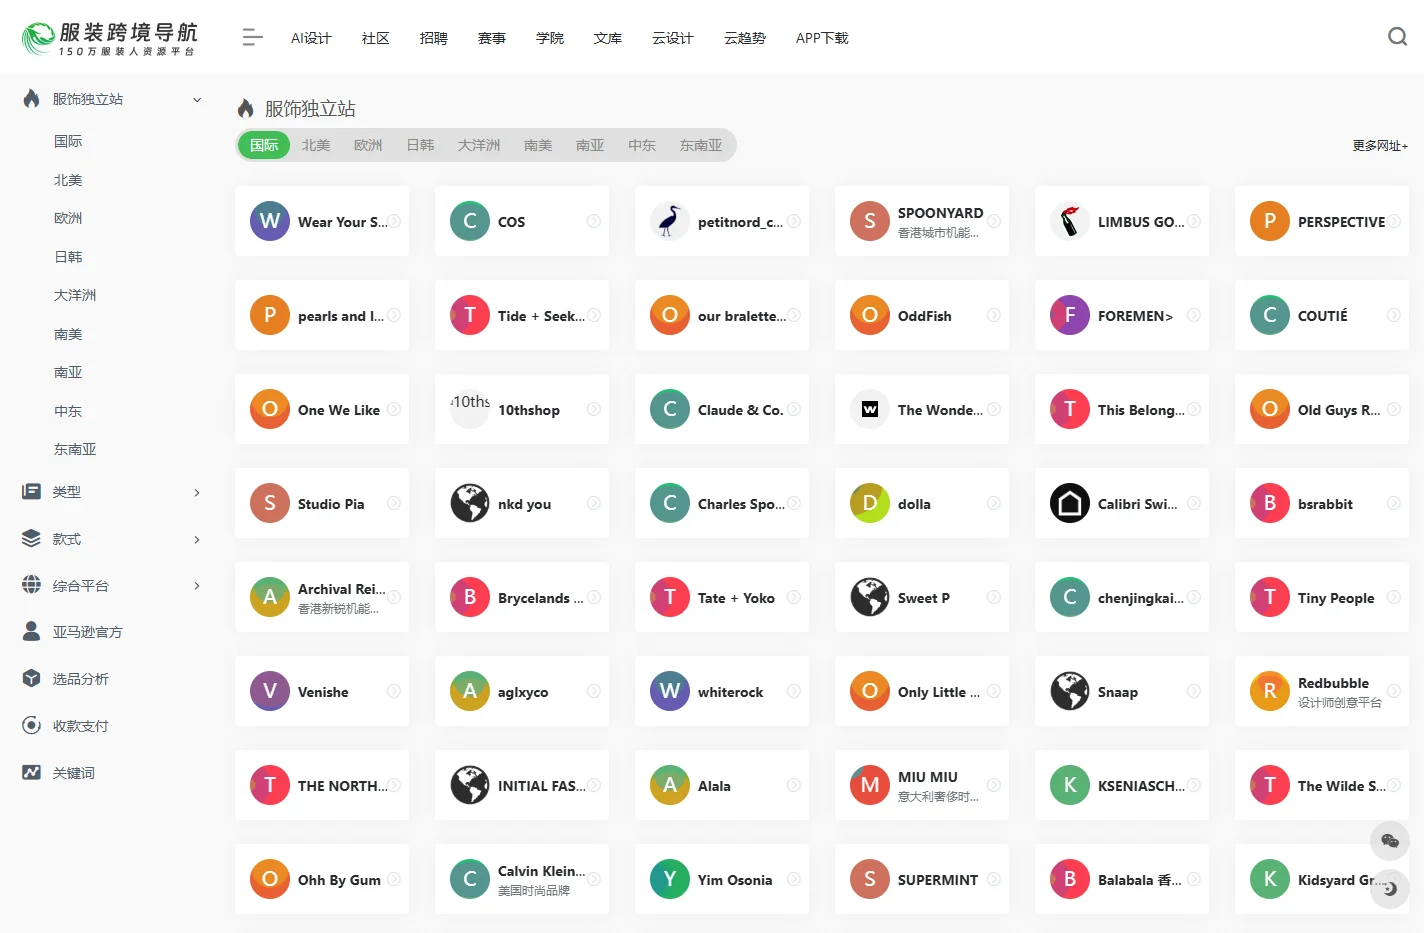Collapse the 服饰独立站 sidebar section chevron
The height and width of the screenshot is (933, 1424).
point(197,99)
